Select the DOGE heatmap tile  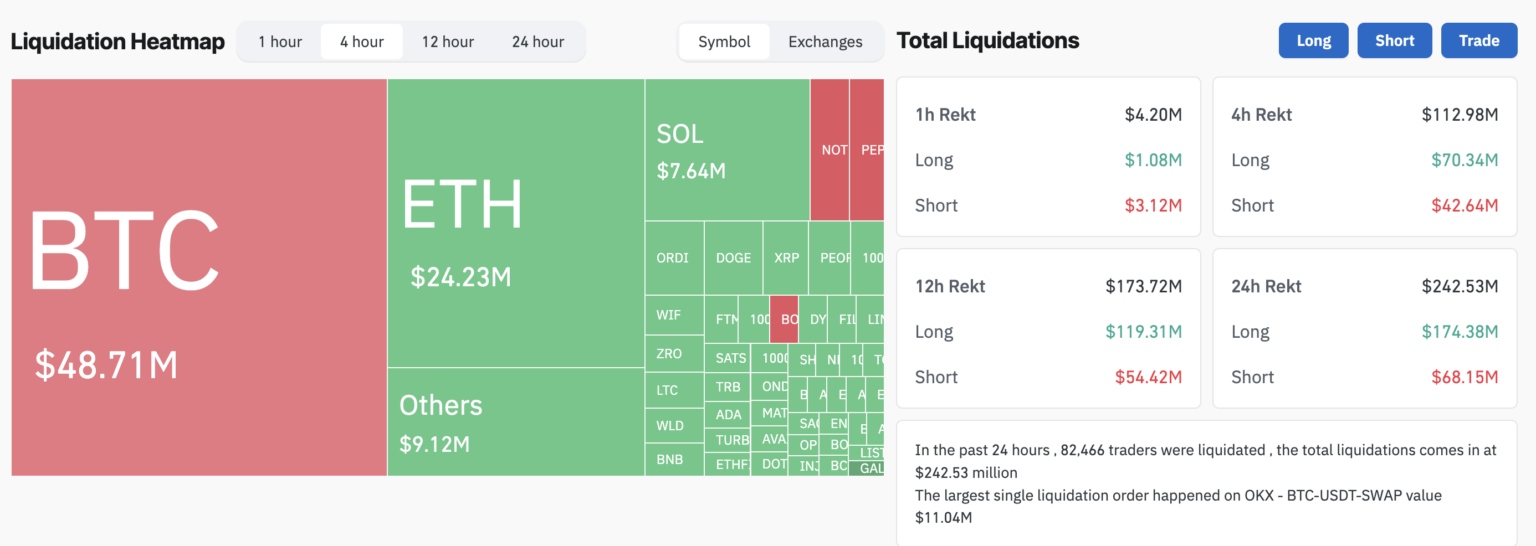pos(733,258)
